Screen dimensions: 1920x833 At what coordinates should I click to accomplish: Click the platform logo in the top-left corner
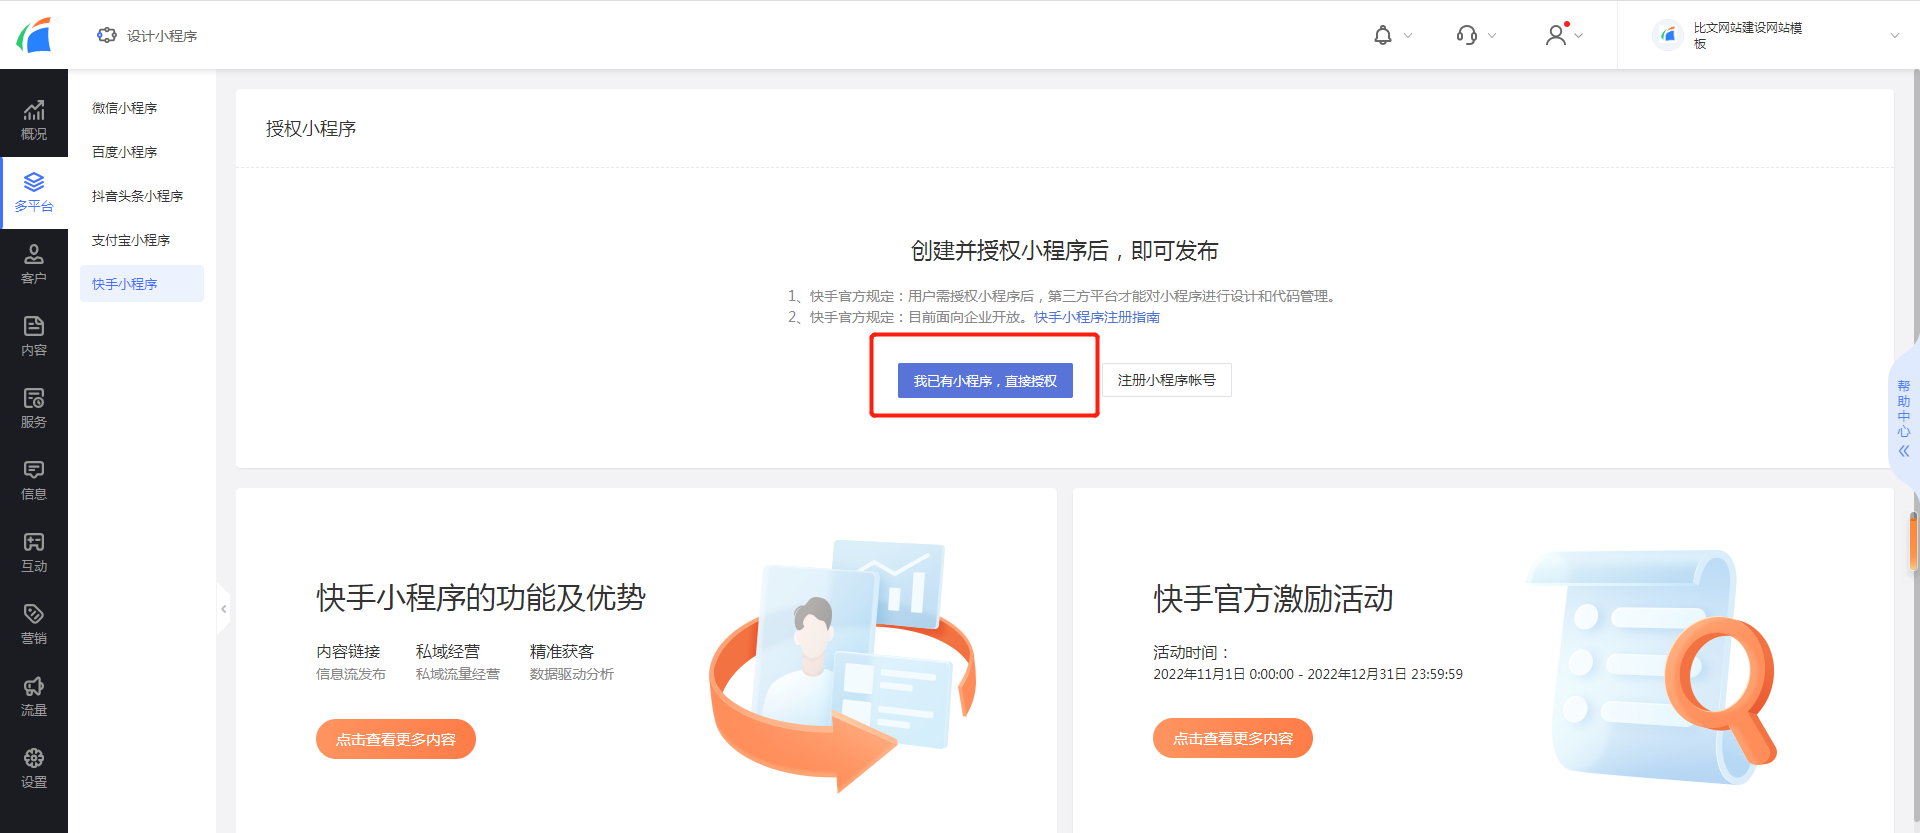[34, 35]
